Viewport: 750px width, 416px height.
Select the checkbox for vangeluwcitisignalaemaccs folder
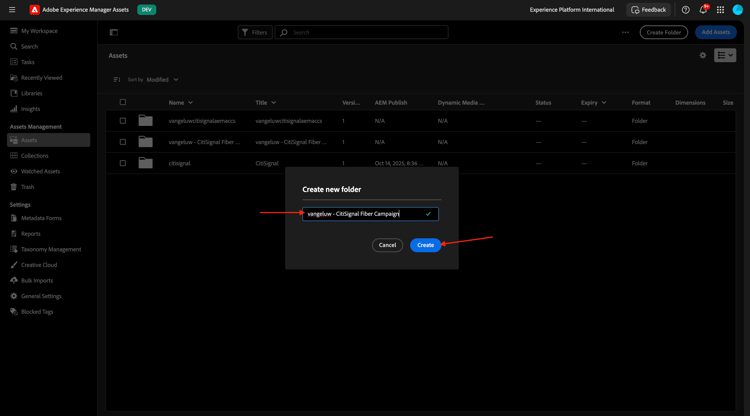tap(123, 121)
